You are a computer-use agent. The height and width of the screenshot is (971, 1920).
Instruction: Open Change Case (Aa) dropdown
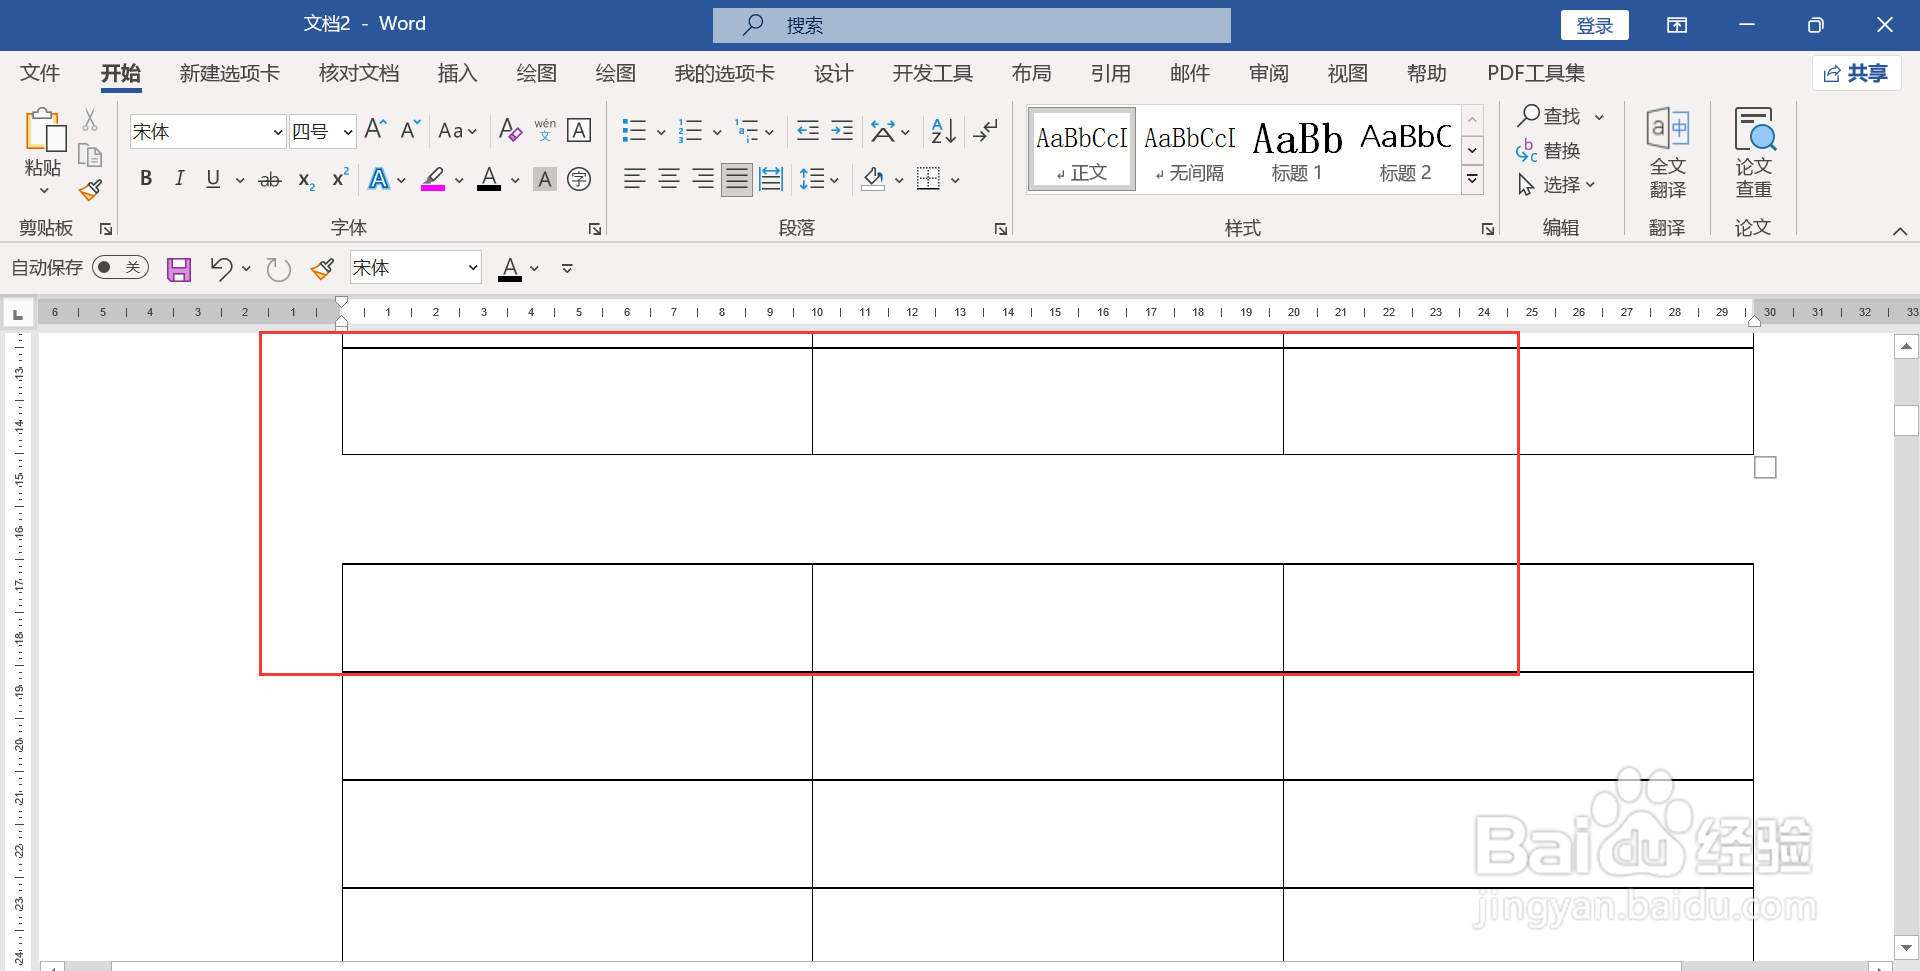457,131
